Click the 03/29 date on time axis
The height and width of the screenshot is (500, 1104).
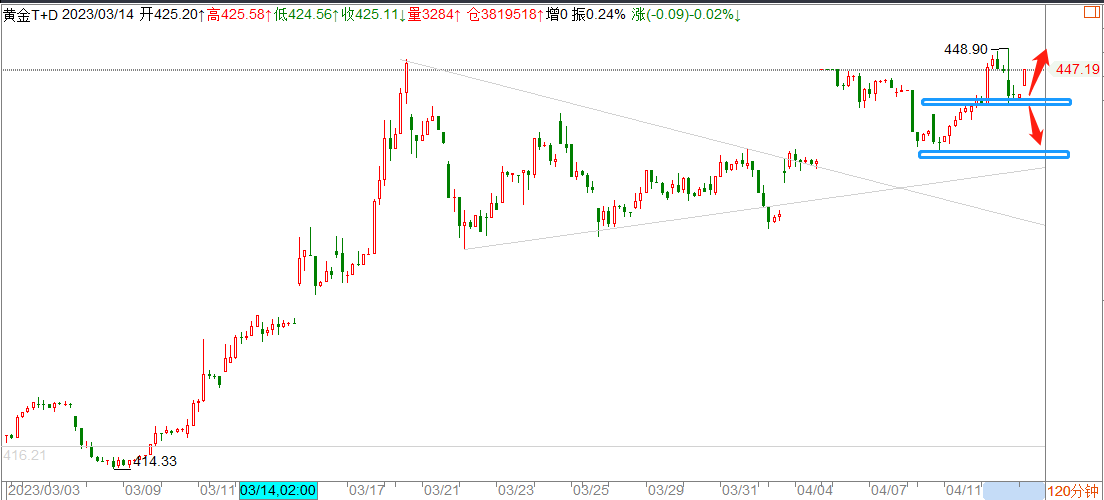coord(665,490)
